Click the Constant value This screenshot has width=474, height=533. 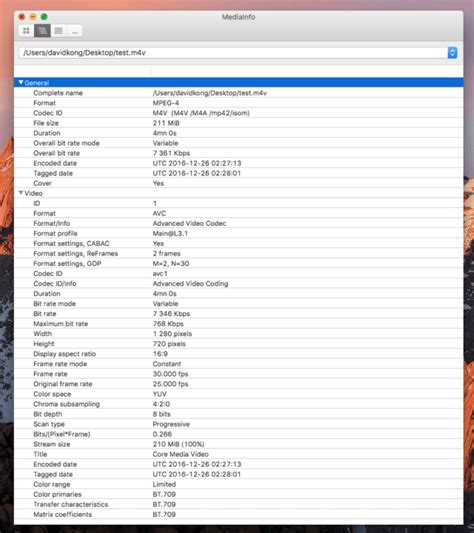pyautogui.click(x=167, y=364)
